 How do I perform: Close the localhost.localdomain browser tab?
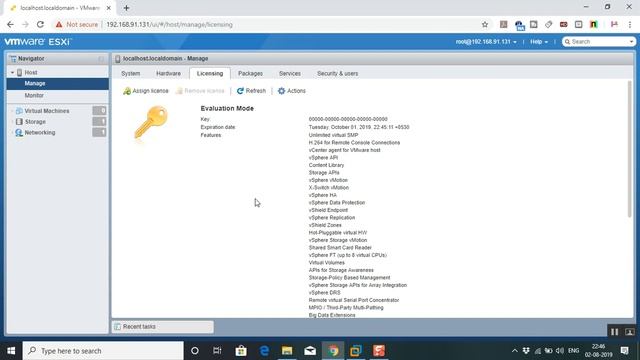tap(109, 8)
